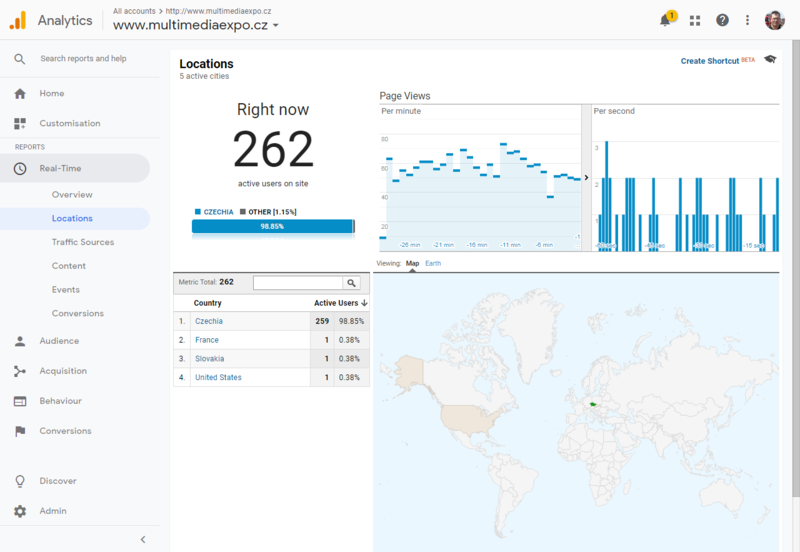Open the Acquisition section label

pos(63,371)
